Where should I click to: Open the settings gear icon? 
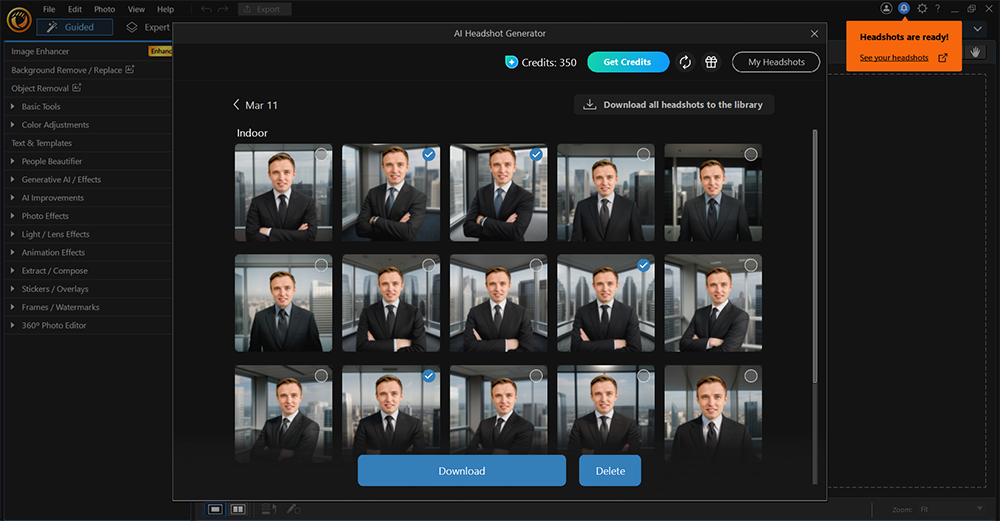(x=922, y=8)
